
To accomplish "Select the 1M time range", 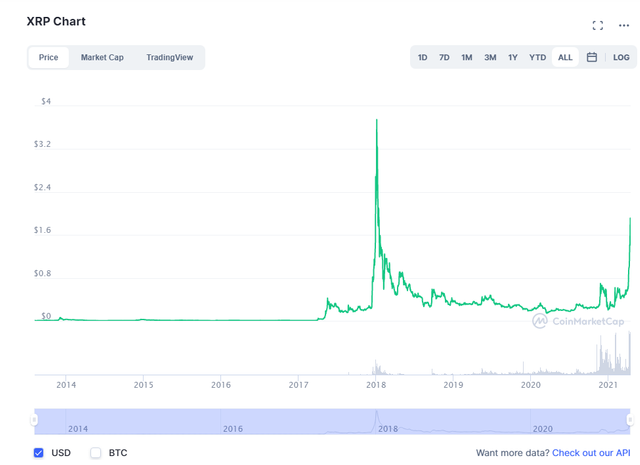I will 467,57.
